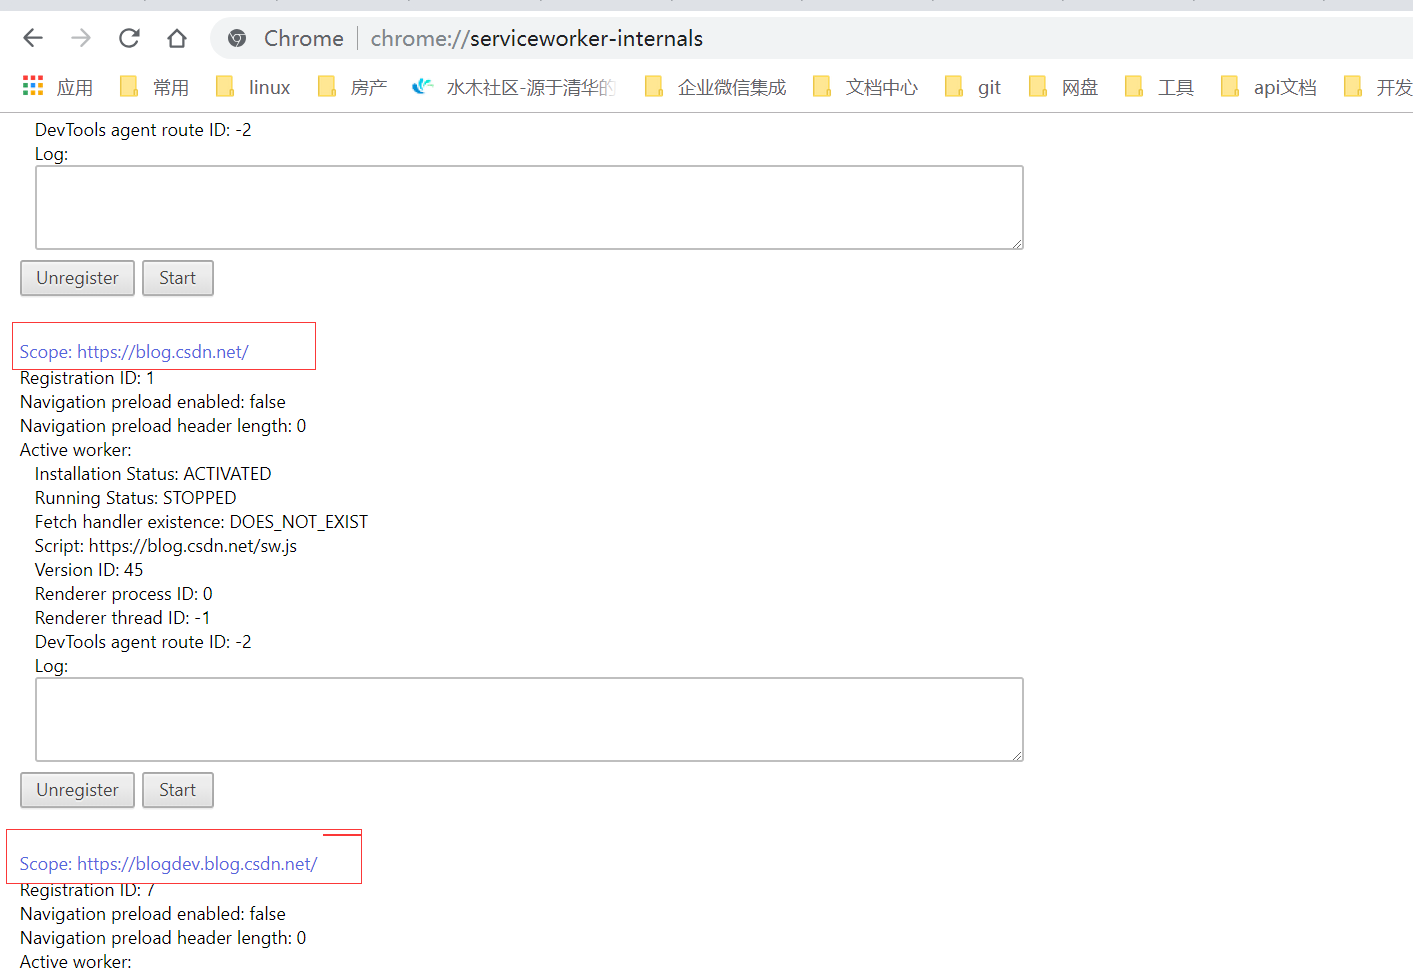Click Navigation preload enabled: false under blogdev scope

[153, 914]
